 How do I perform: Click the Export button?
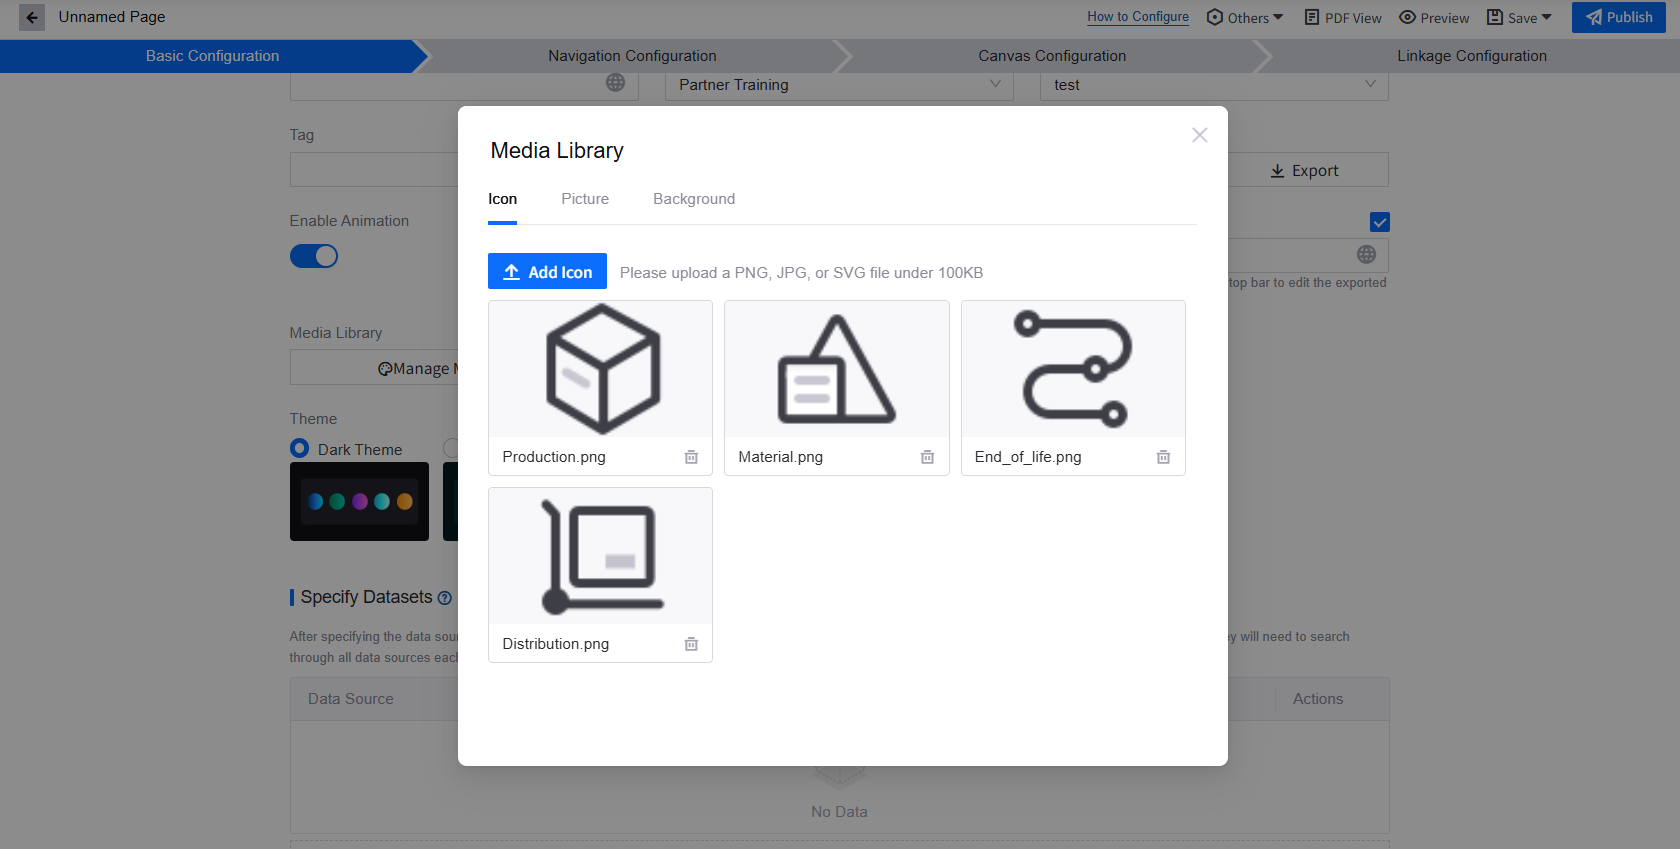(x=1304, y=170)
